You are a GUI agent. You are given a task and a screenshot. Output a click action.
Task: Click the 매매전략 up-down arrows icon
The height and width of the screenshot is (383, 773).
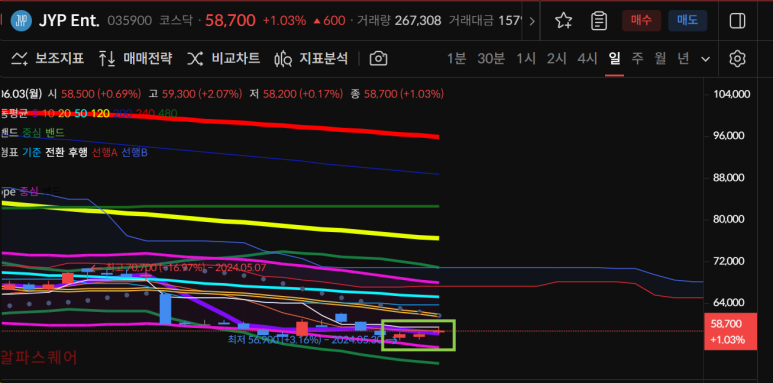click(x=106, y=59)
